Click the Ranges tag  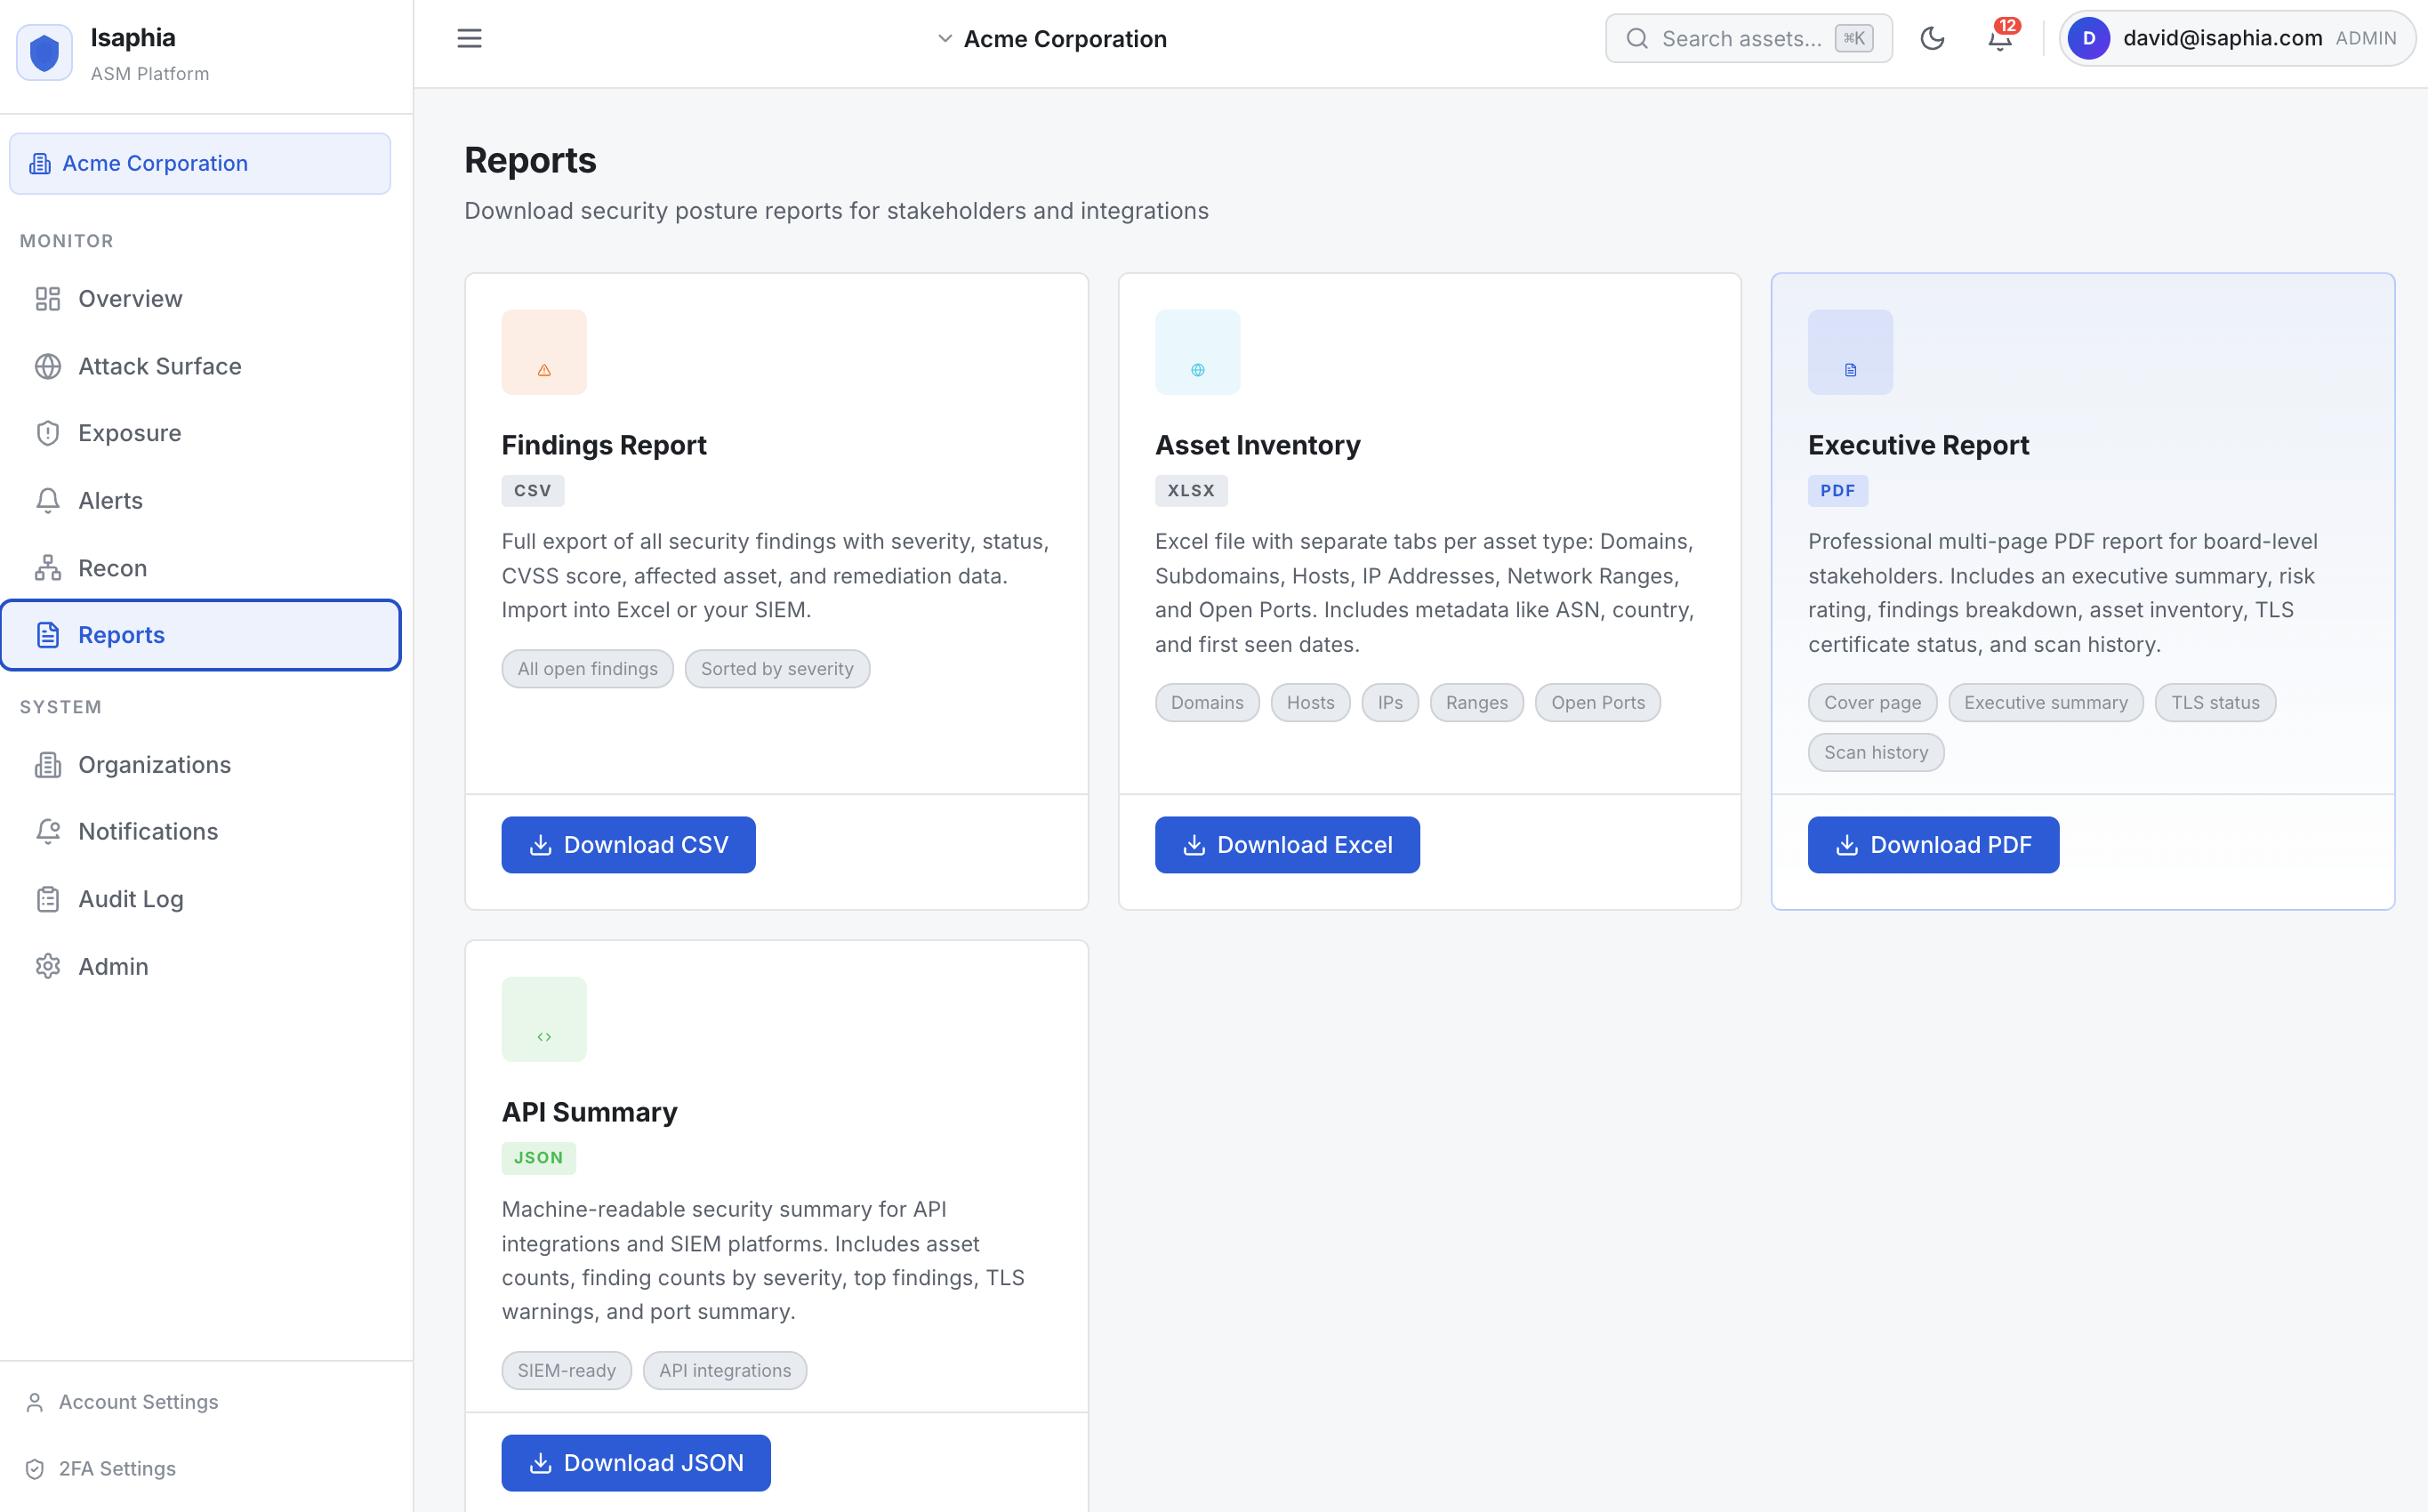(1477, 703)
